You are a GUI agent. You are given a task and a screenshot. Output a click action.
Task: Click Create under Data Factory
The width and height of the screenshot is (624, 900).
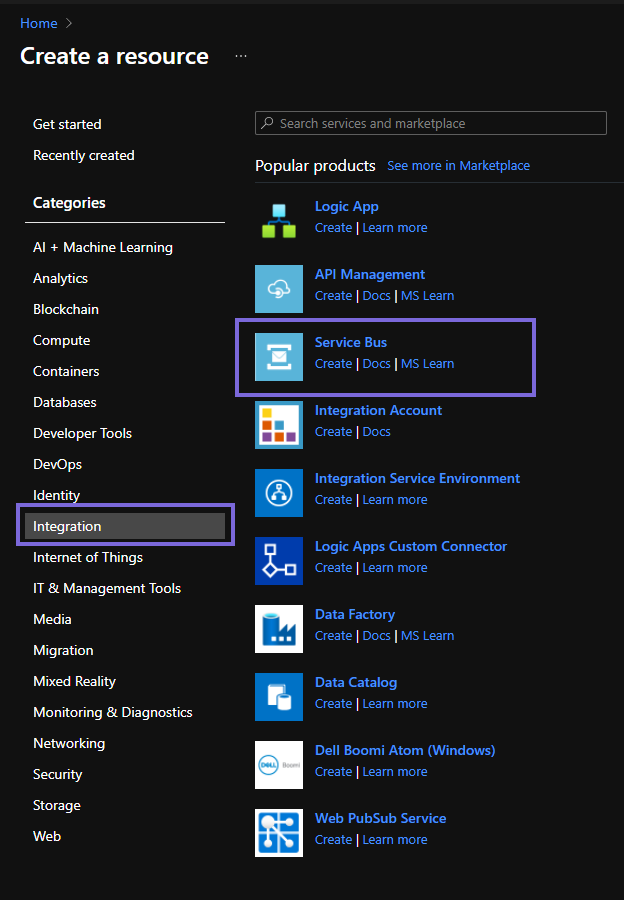click(x=334, y=636)
